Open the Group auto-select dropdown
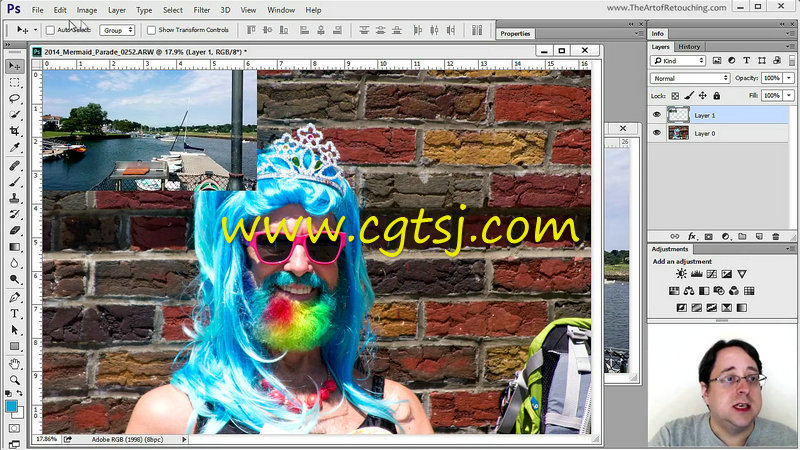The width and height of the screenshot is (800, 450). [117, 30]
